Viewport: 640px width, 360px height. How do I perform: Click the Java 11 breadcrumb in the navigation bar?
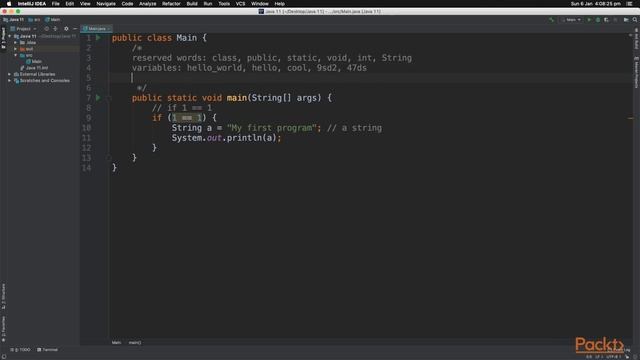(13, 20)
